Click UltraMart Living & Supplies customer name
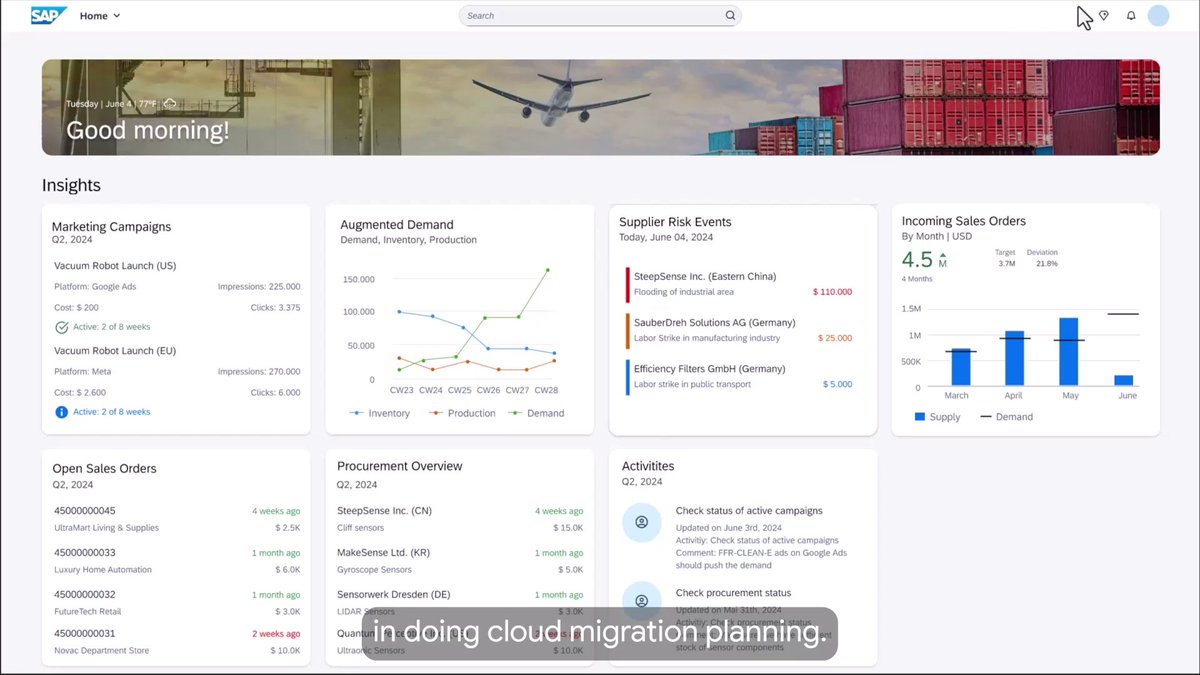Image resolution: width=1200 pixels, height=675 pixels. coord(106,528)
